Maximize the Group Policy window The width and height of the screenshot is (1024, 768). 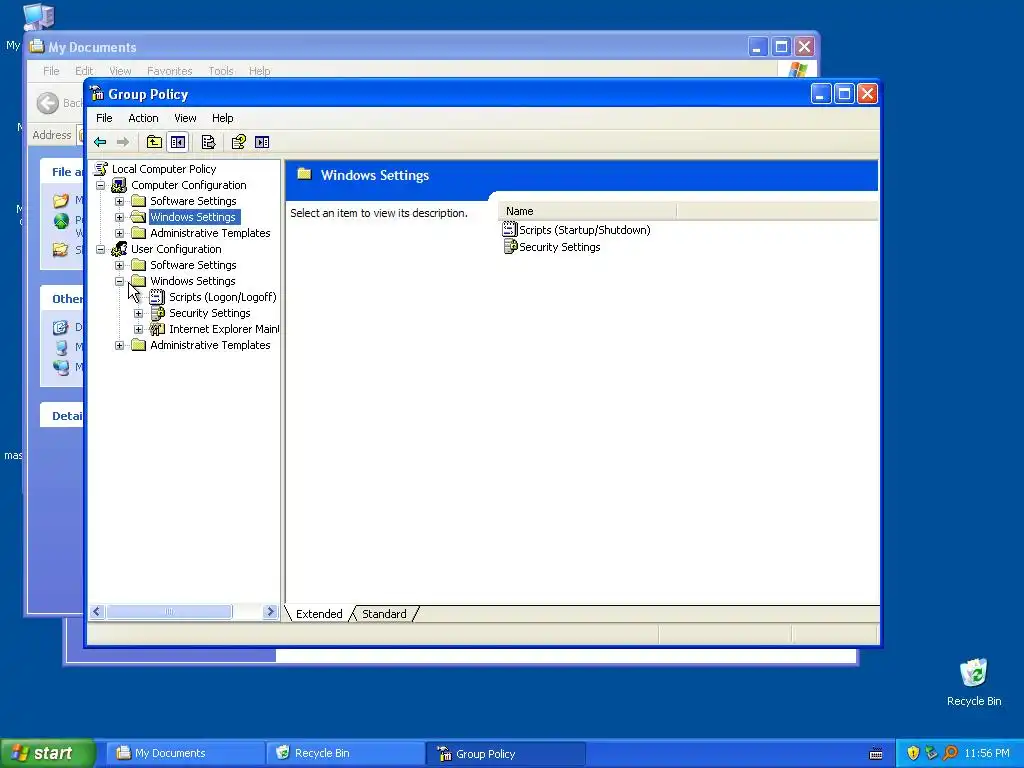point(844,93)
